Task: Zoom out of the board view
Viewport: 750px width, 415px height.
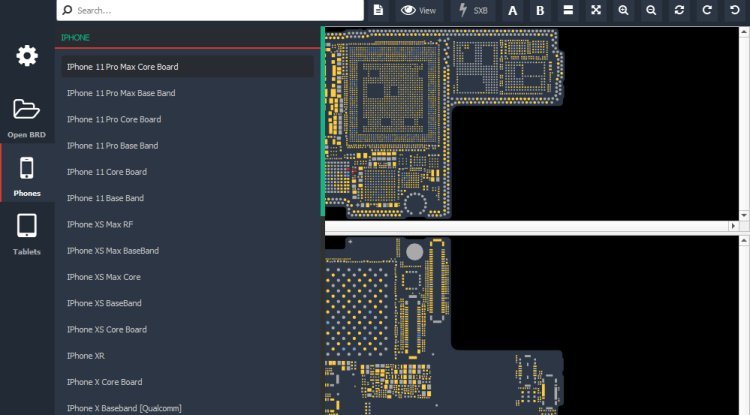Action: tap(651, 10)
